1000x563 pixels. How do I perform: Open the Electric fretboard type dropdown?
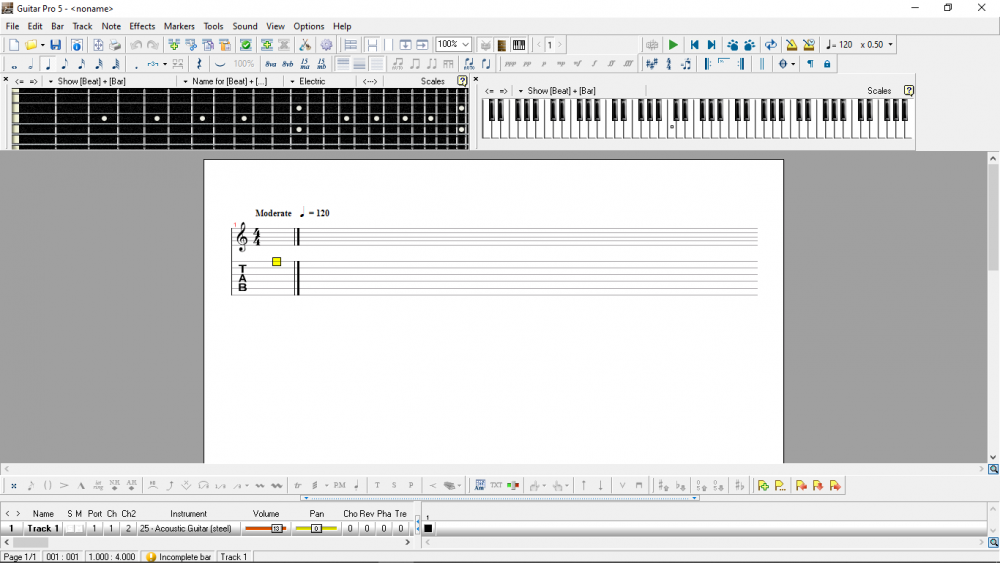point(293,81)
